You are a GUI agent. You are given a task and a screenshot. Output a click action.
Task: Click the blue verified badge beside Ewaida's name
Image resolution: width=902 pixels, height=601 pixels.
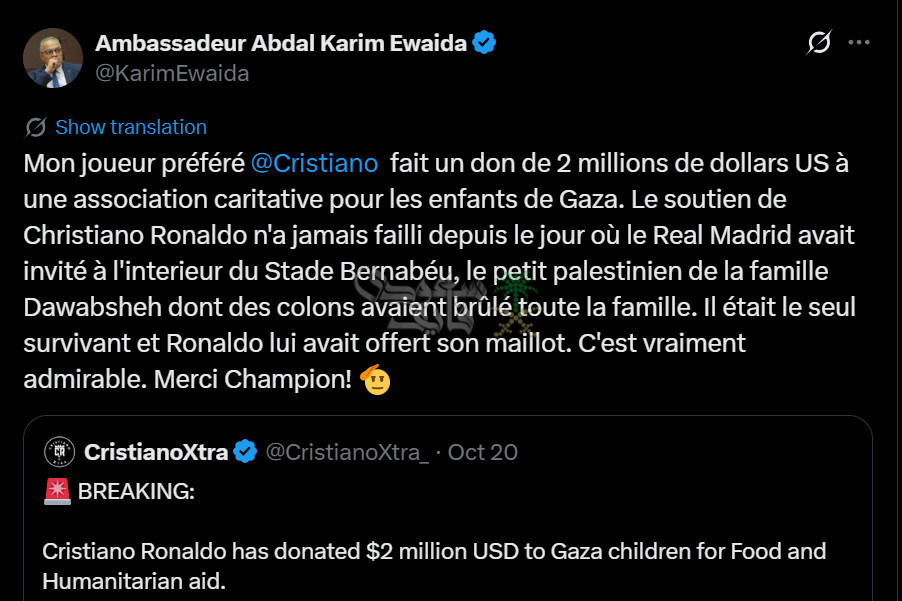(485, 43)
